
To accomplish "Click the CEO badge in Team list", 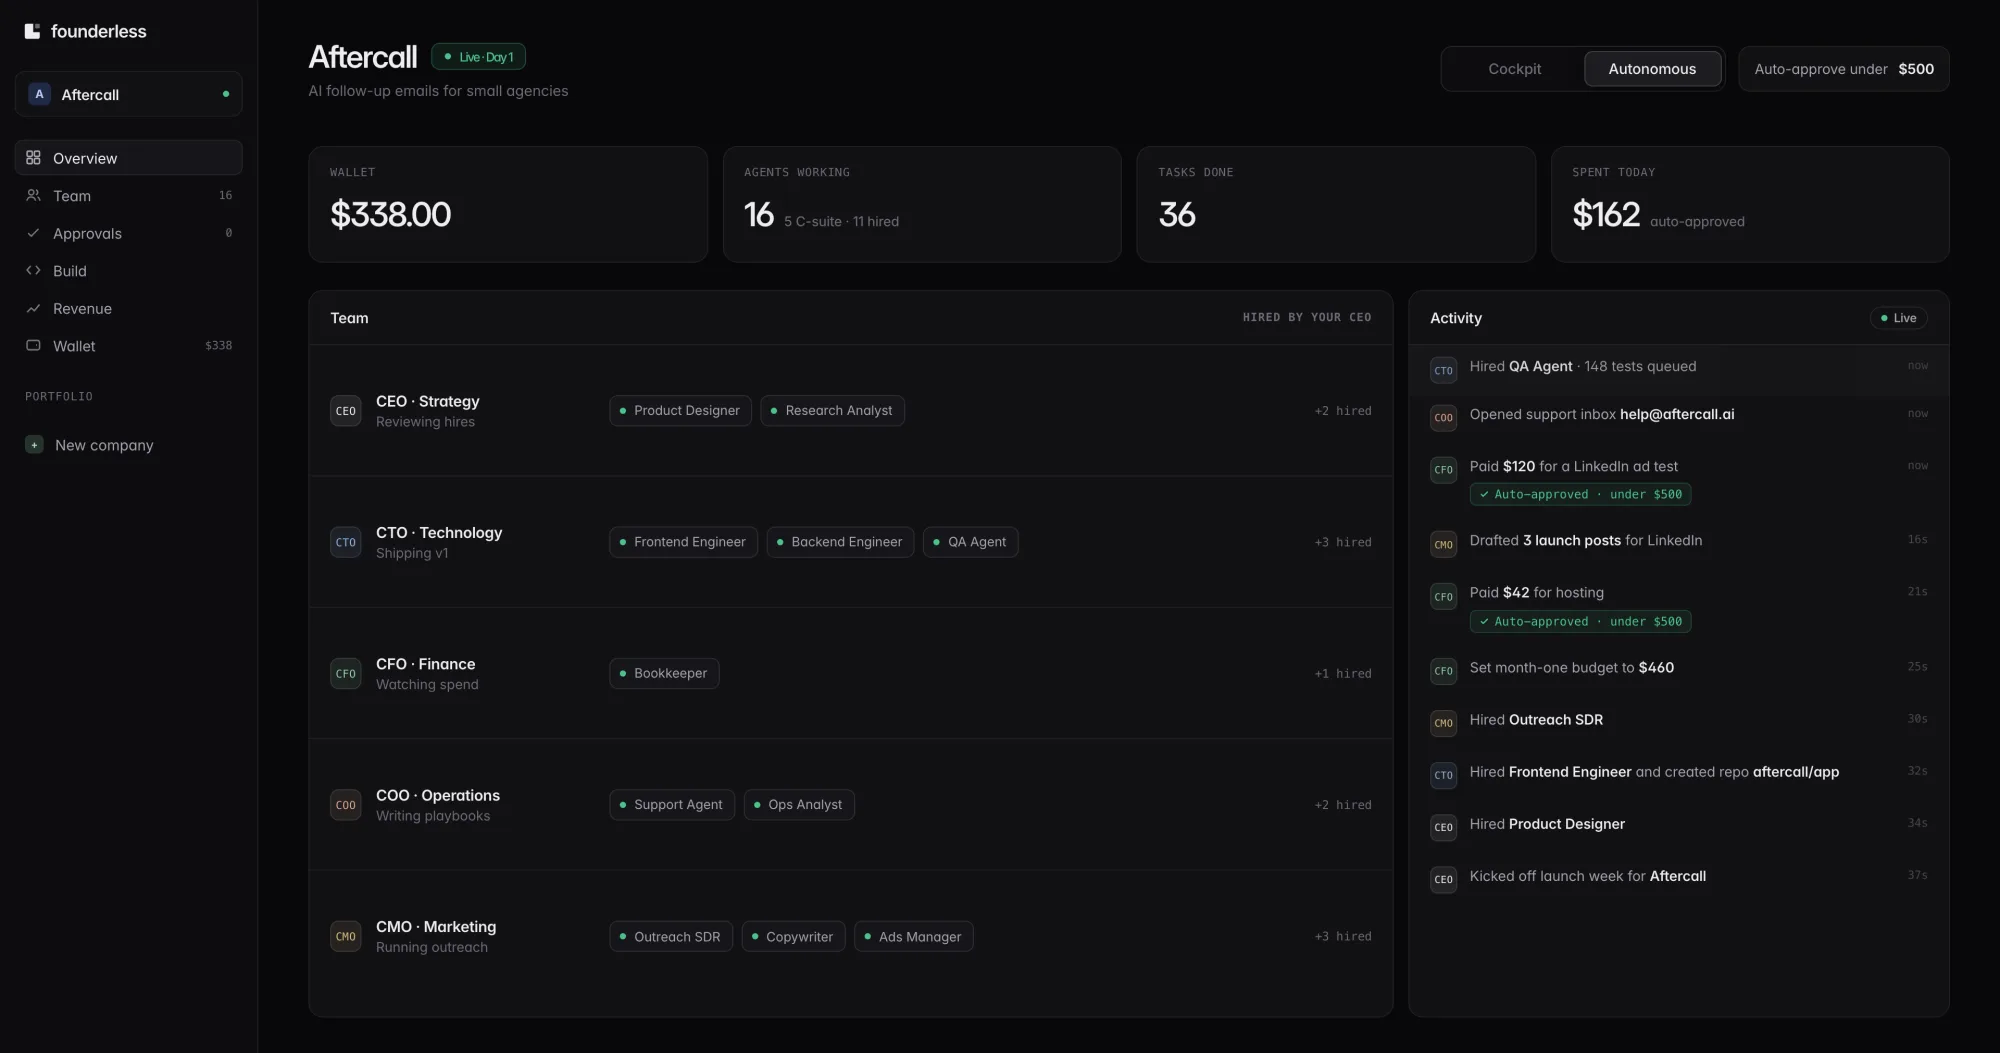I will click(346, 411).
